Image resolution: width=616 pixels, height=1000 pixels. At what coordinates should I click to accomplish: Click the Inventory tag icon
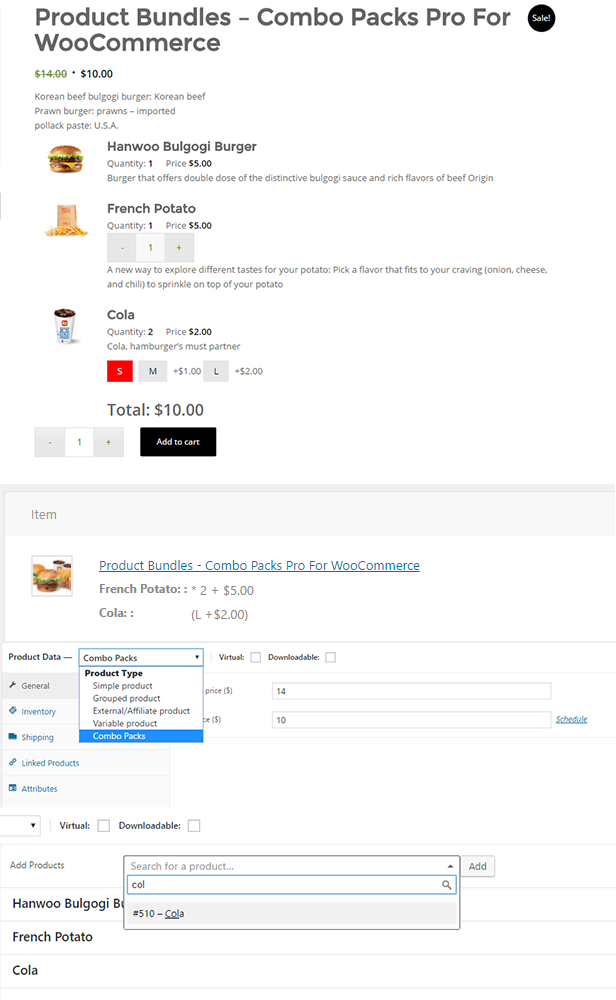[13, 710]
